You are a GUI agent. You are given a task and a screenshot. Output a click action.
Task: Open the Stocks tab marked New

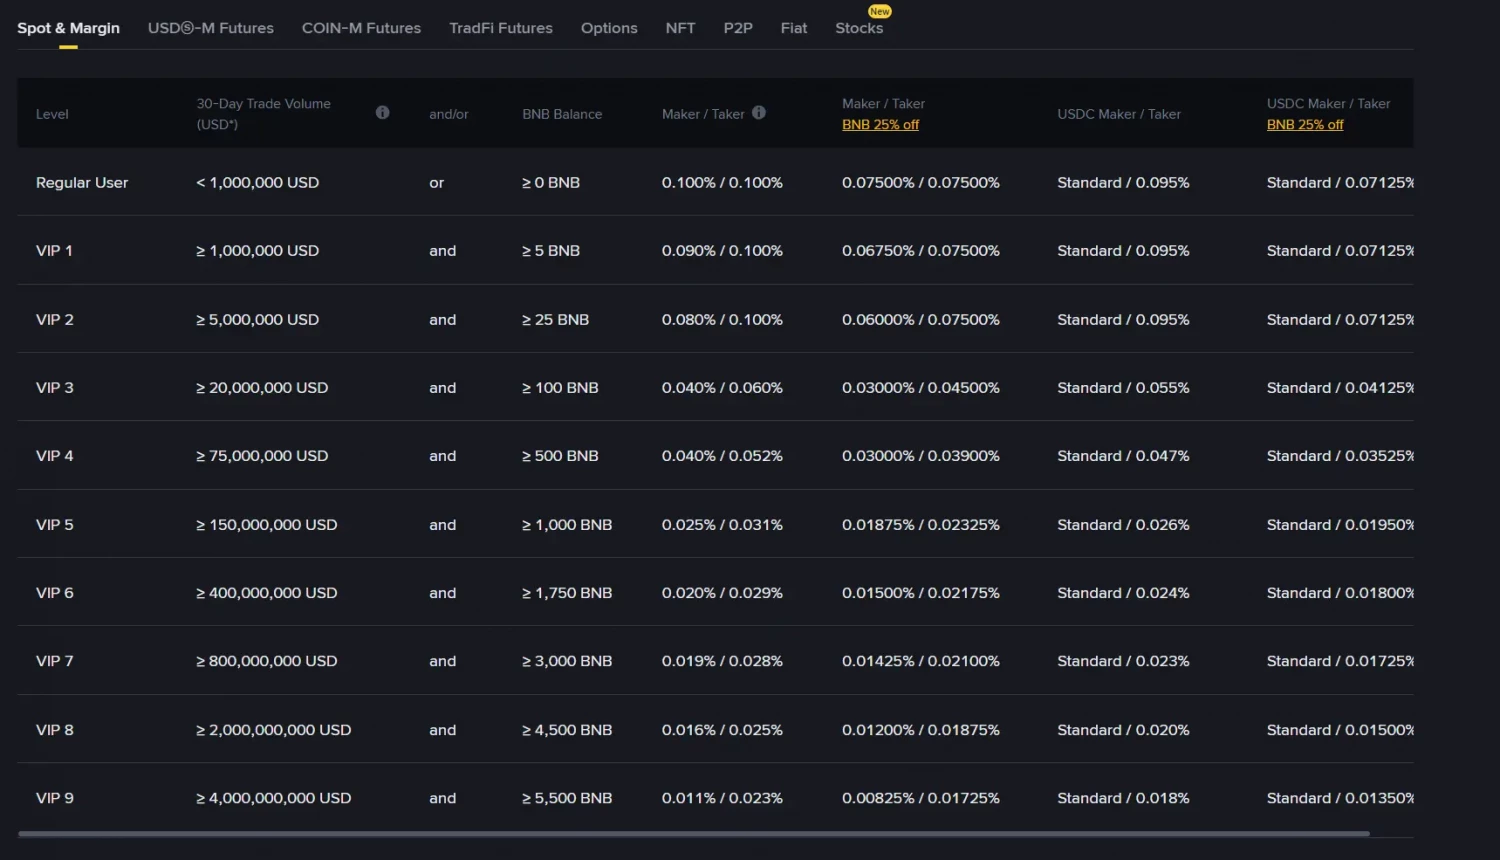859,28
